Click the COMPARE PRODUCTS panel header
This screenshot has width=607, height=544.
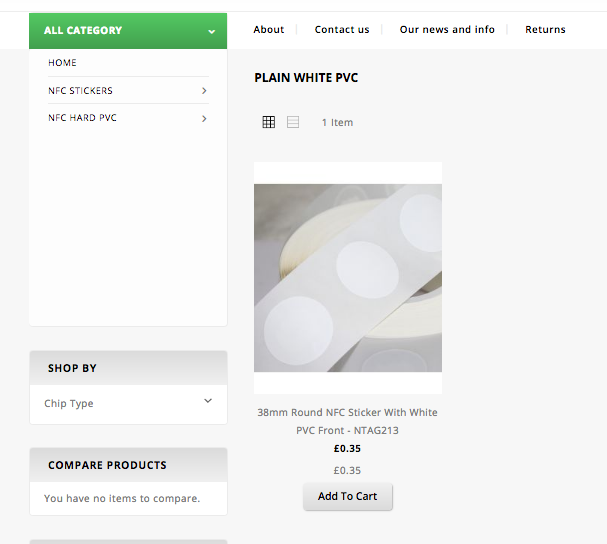pyautogui.click(x=128, y=465)
